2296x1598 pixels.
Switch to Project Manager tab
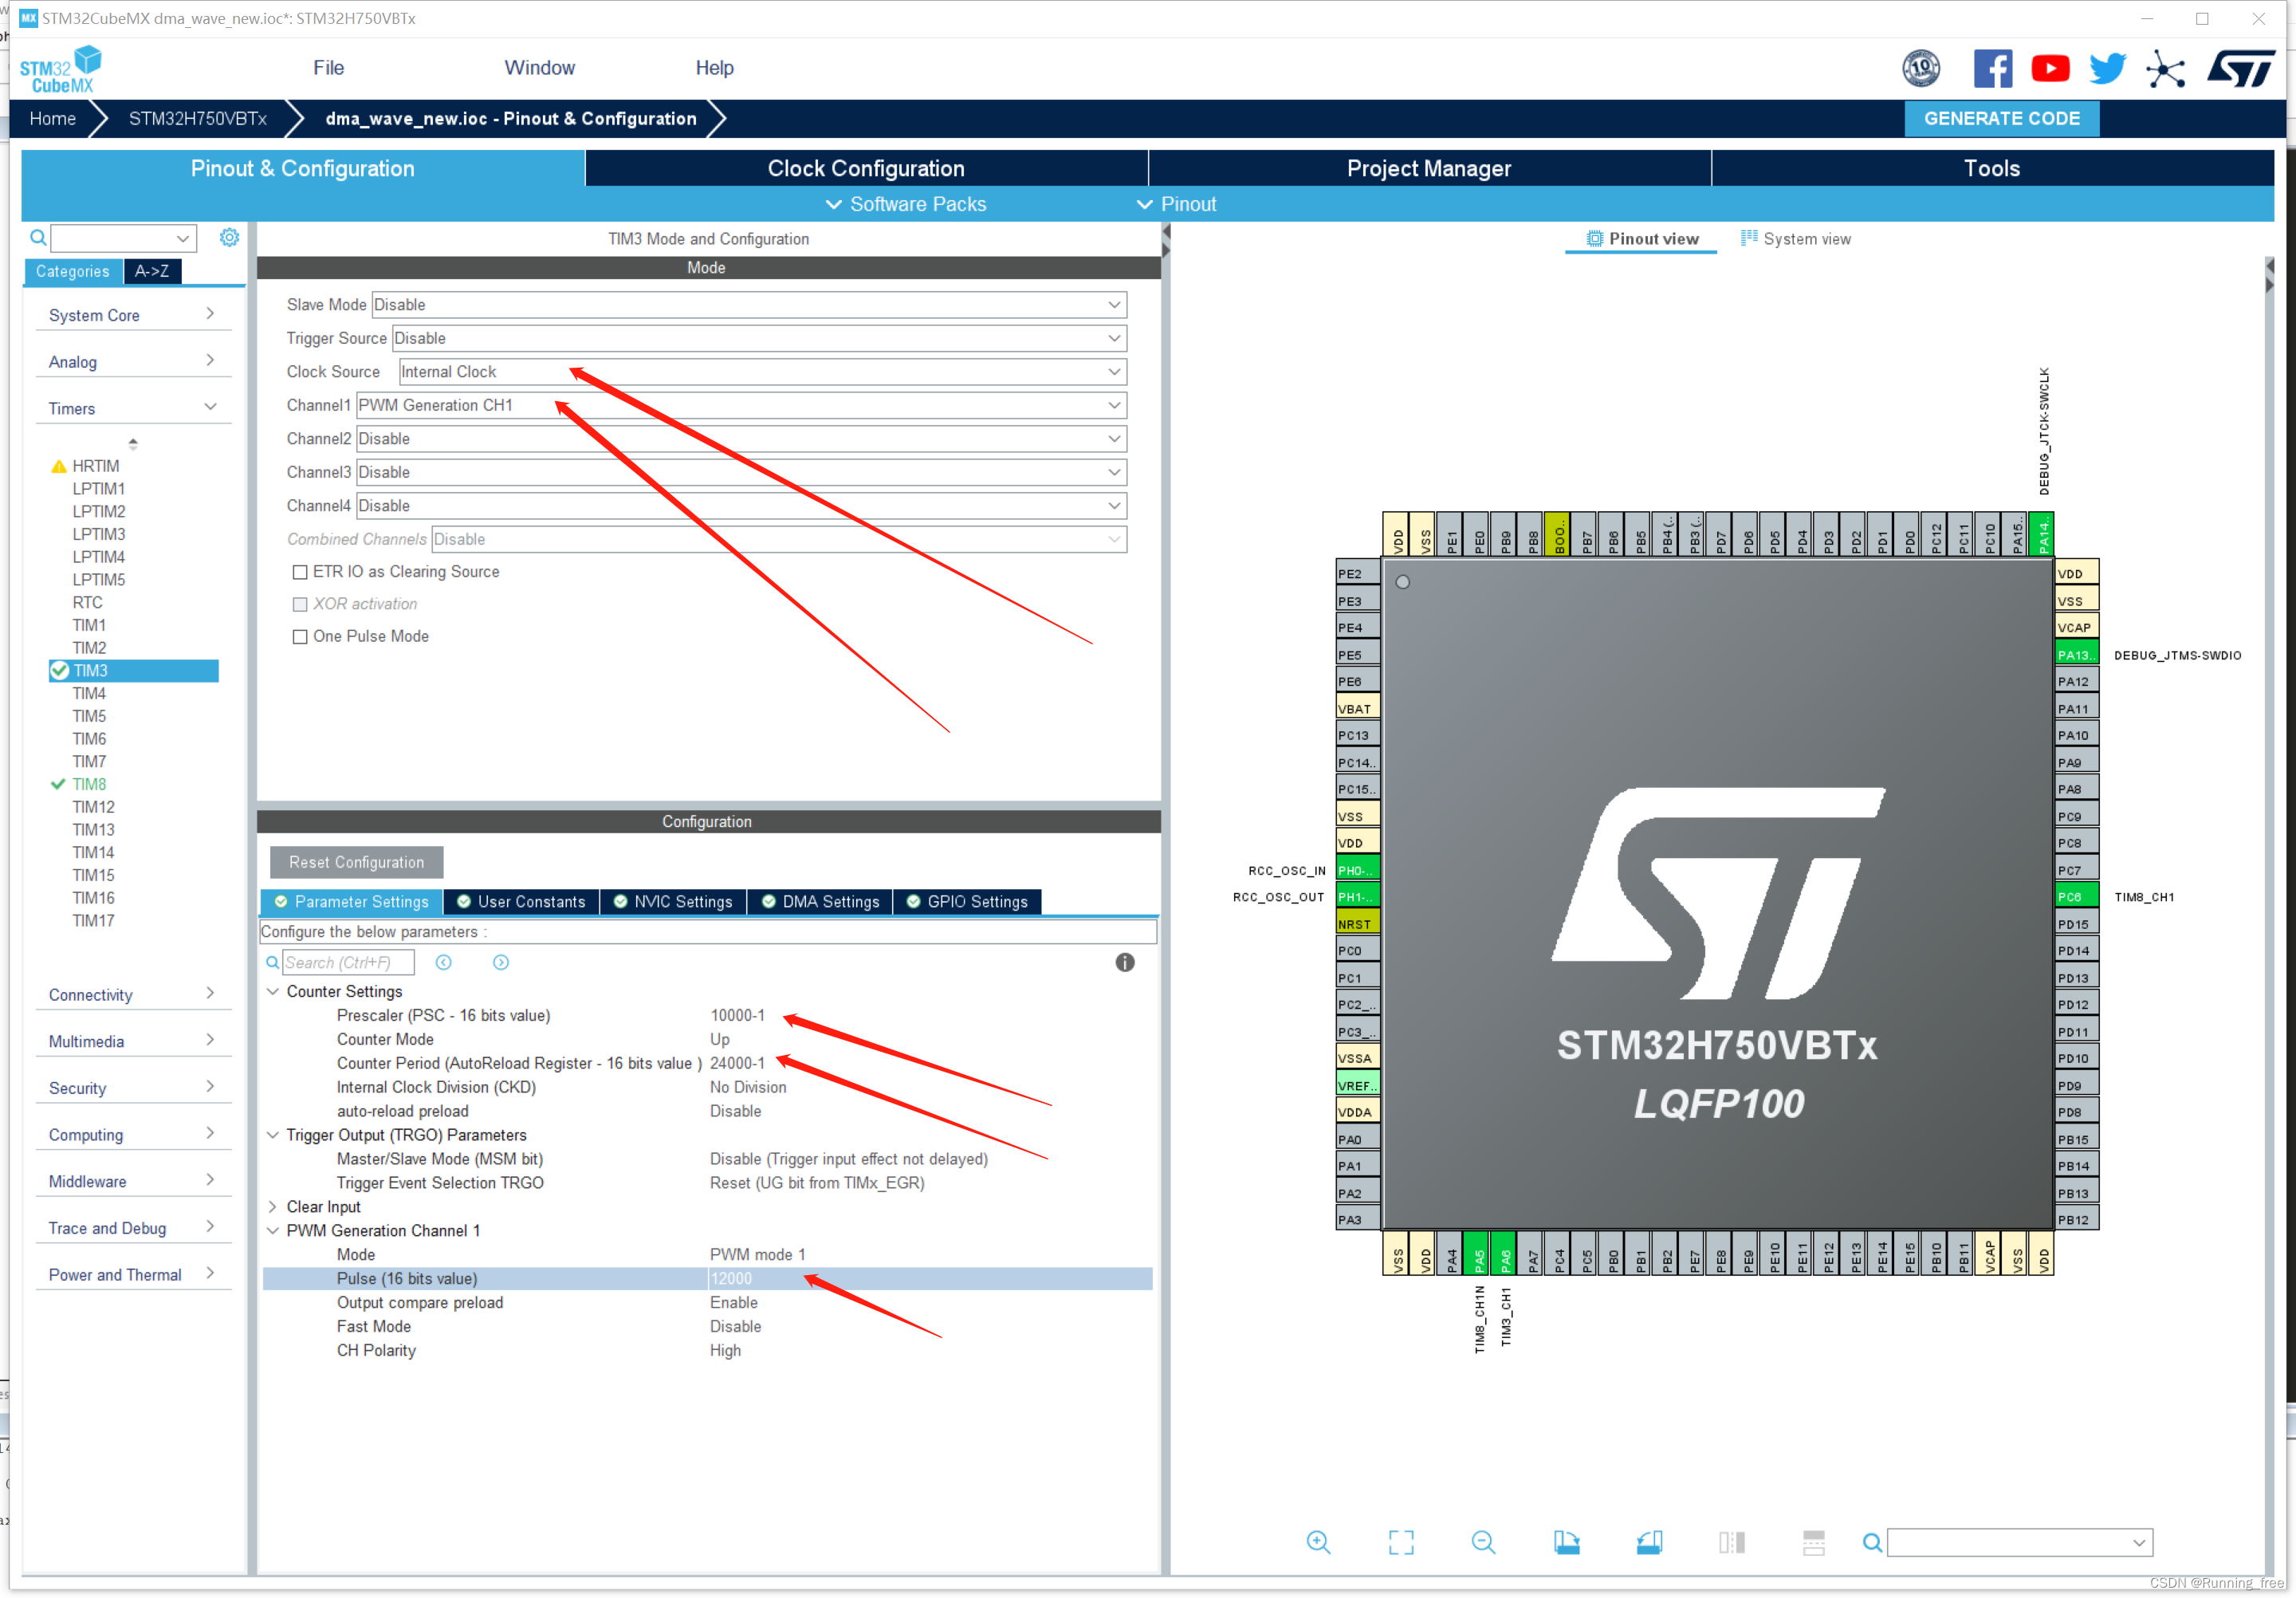[1431, 167]
